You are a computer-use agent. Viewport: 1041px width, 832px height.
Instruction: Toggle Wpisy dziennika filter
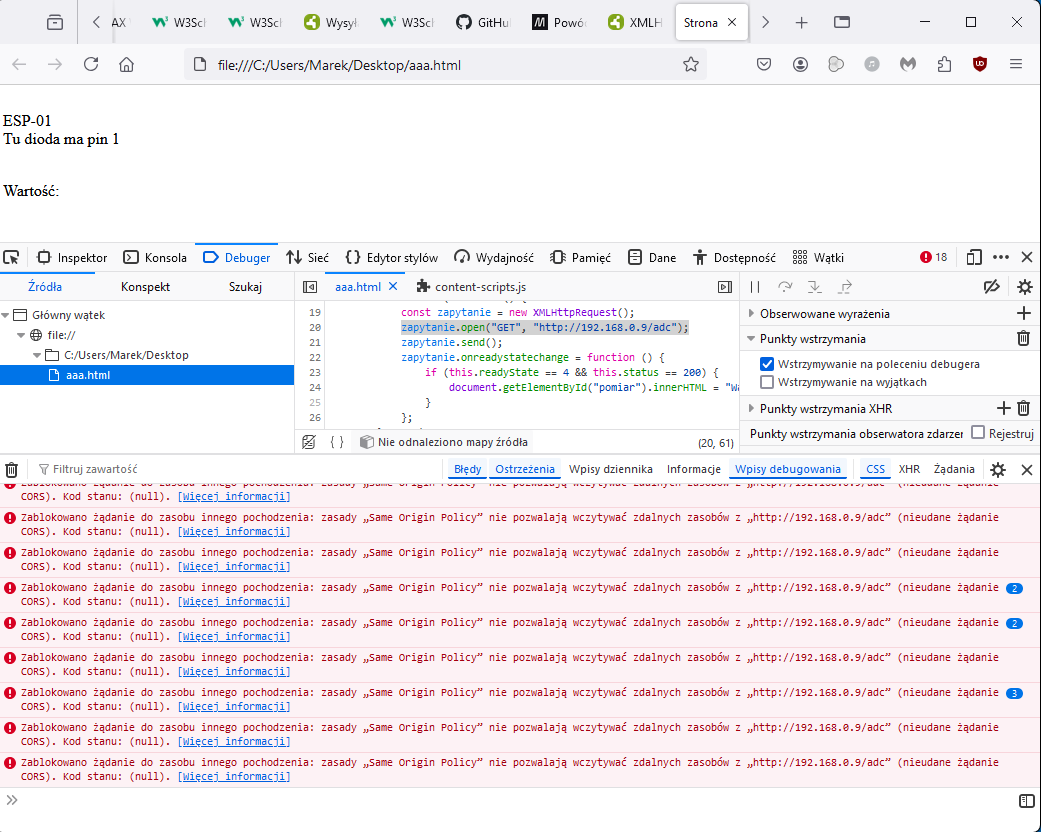click(x=611, y=469)
